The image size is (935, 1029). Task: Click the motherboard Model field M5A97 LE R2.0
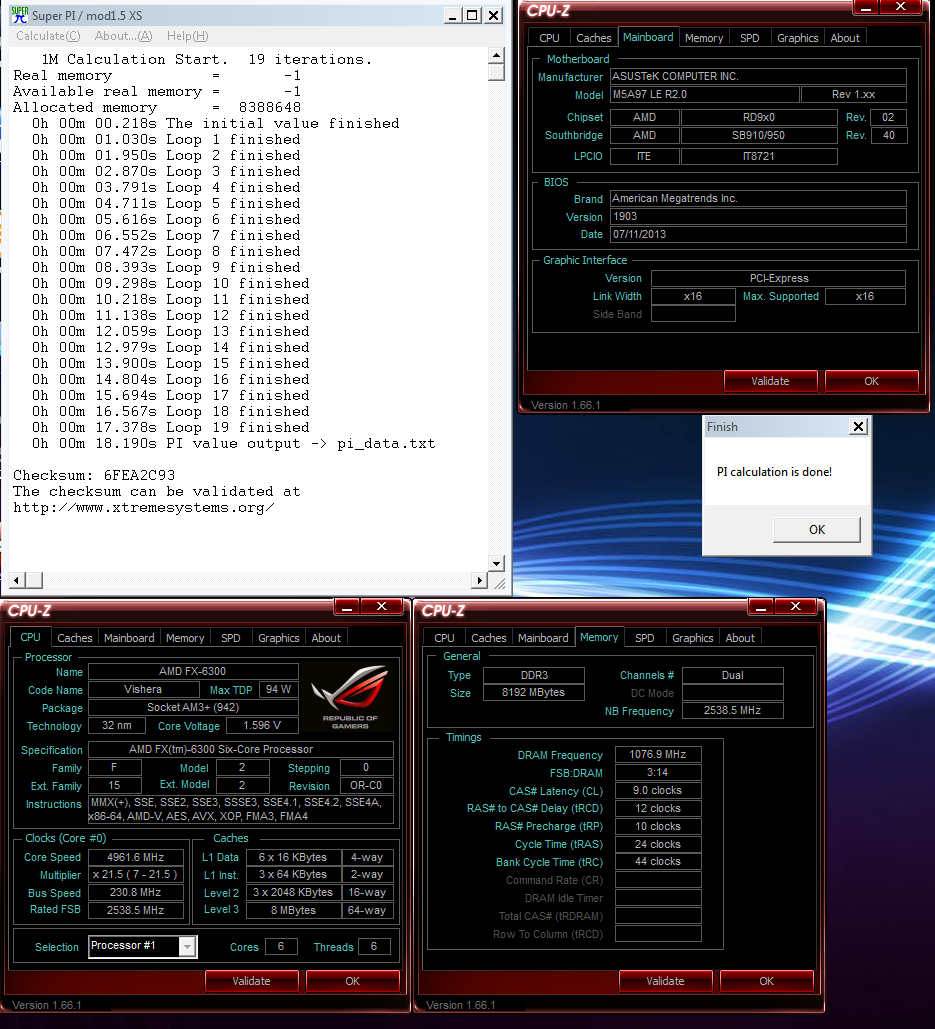pos(705,94)
